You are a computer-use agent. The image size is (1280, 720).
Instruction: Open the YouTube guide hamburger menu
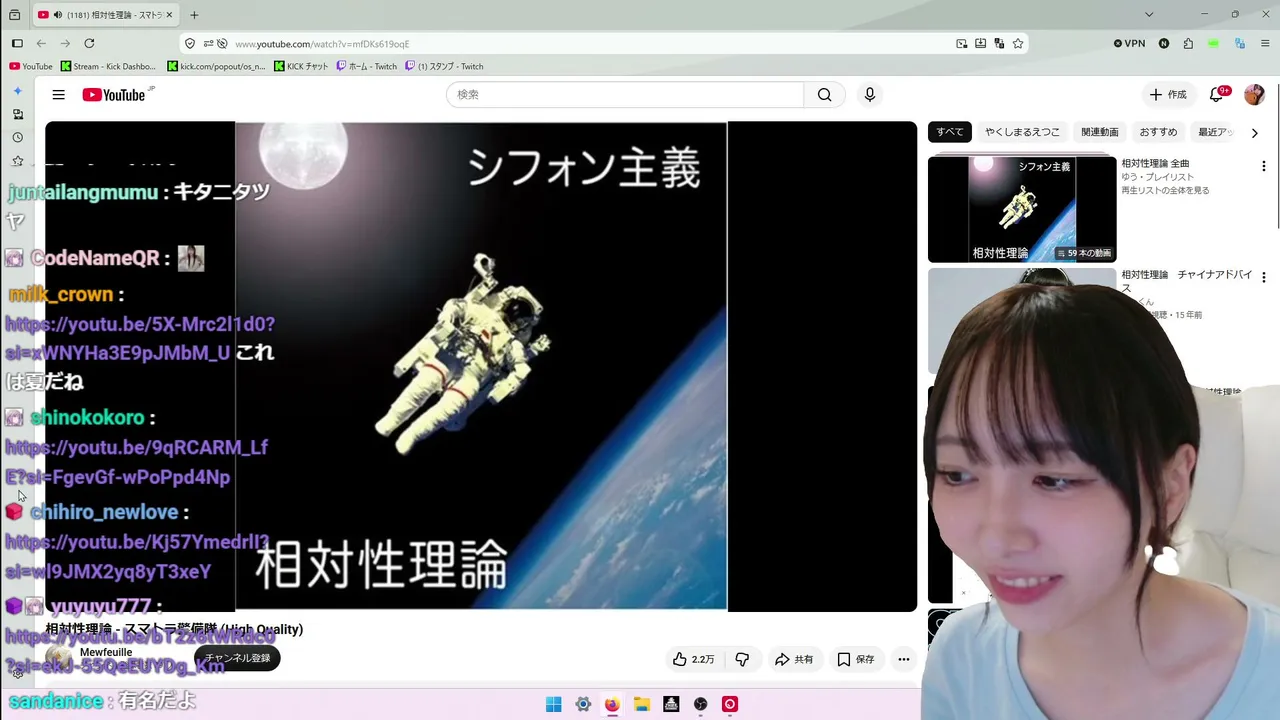tap(59, 95)
